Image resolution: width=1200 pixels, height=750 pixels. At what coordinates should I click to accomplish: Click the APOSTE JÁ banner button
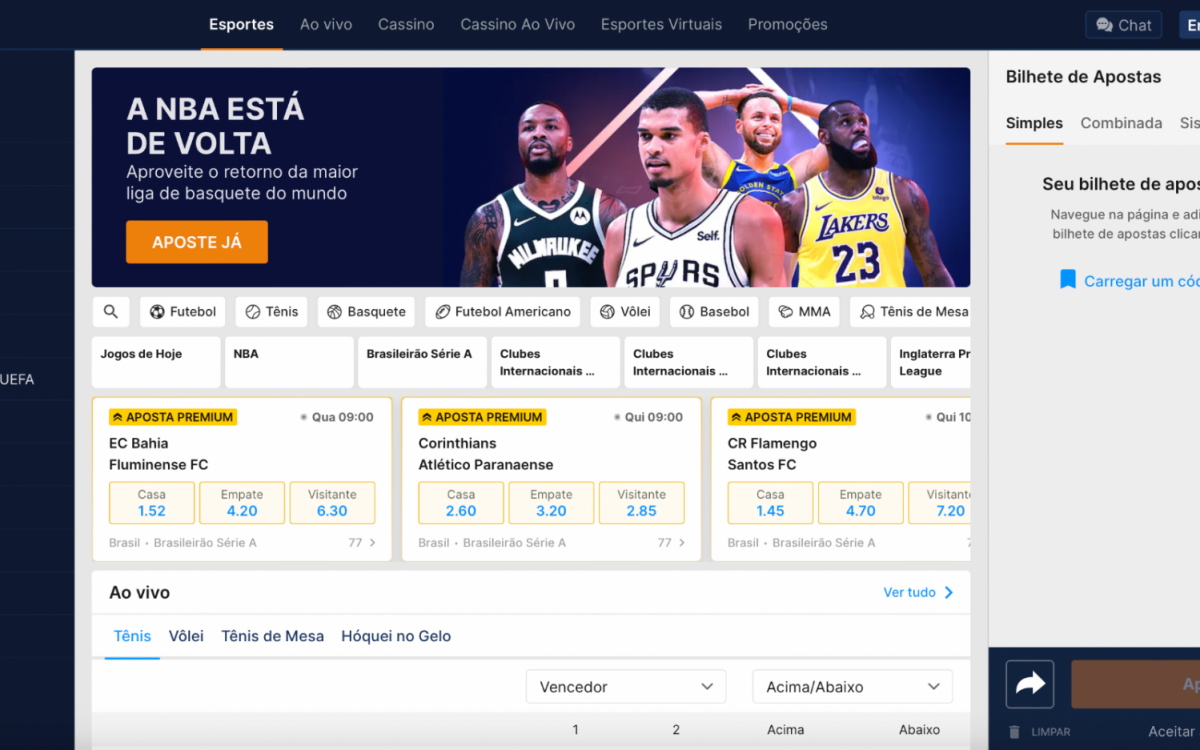click(196, 241)
